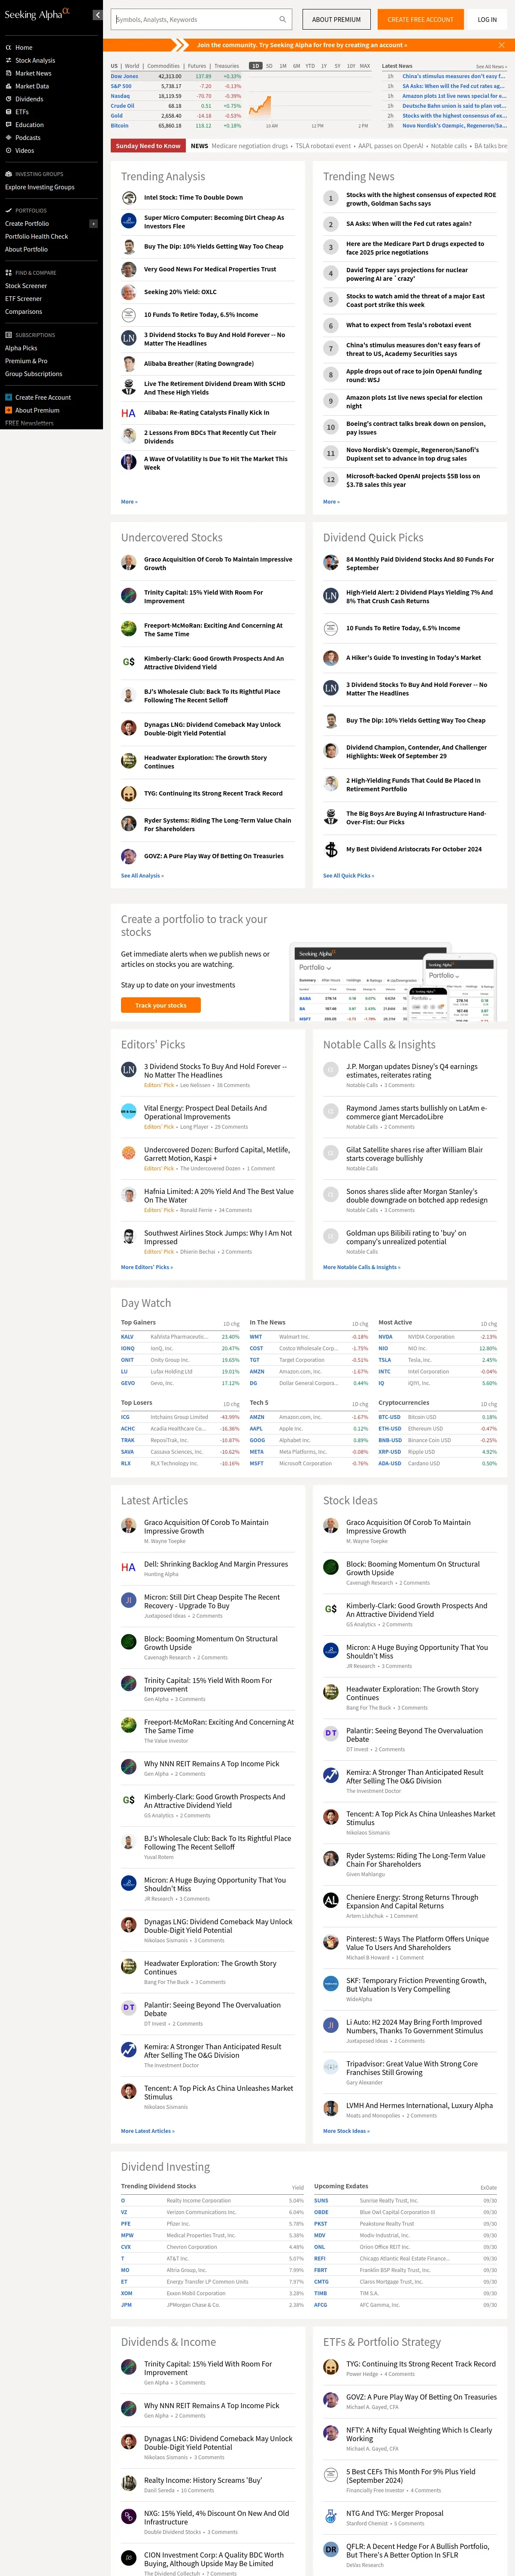Open the Stock Screener link
This screenshot has width=515, height=2576.
pyautogui.click(x=26, y=286)
